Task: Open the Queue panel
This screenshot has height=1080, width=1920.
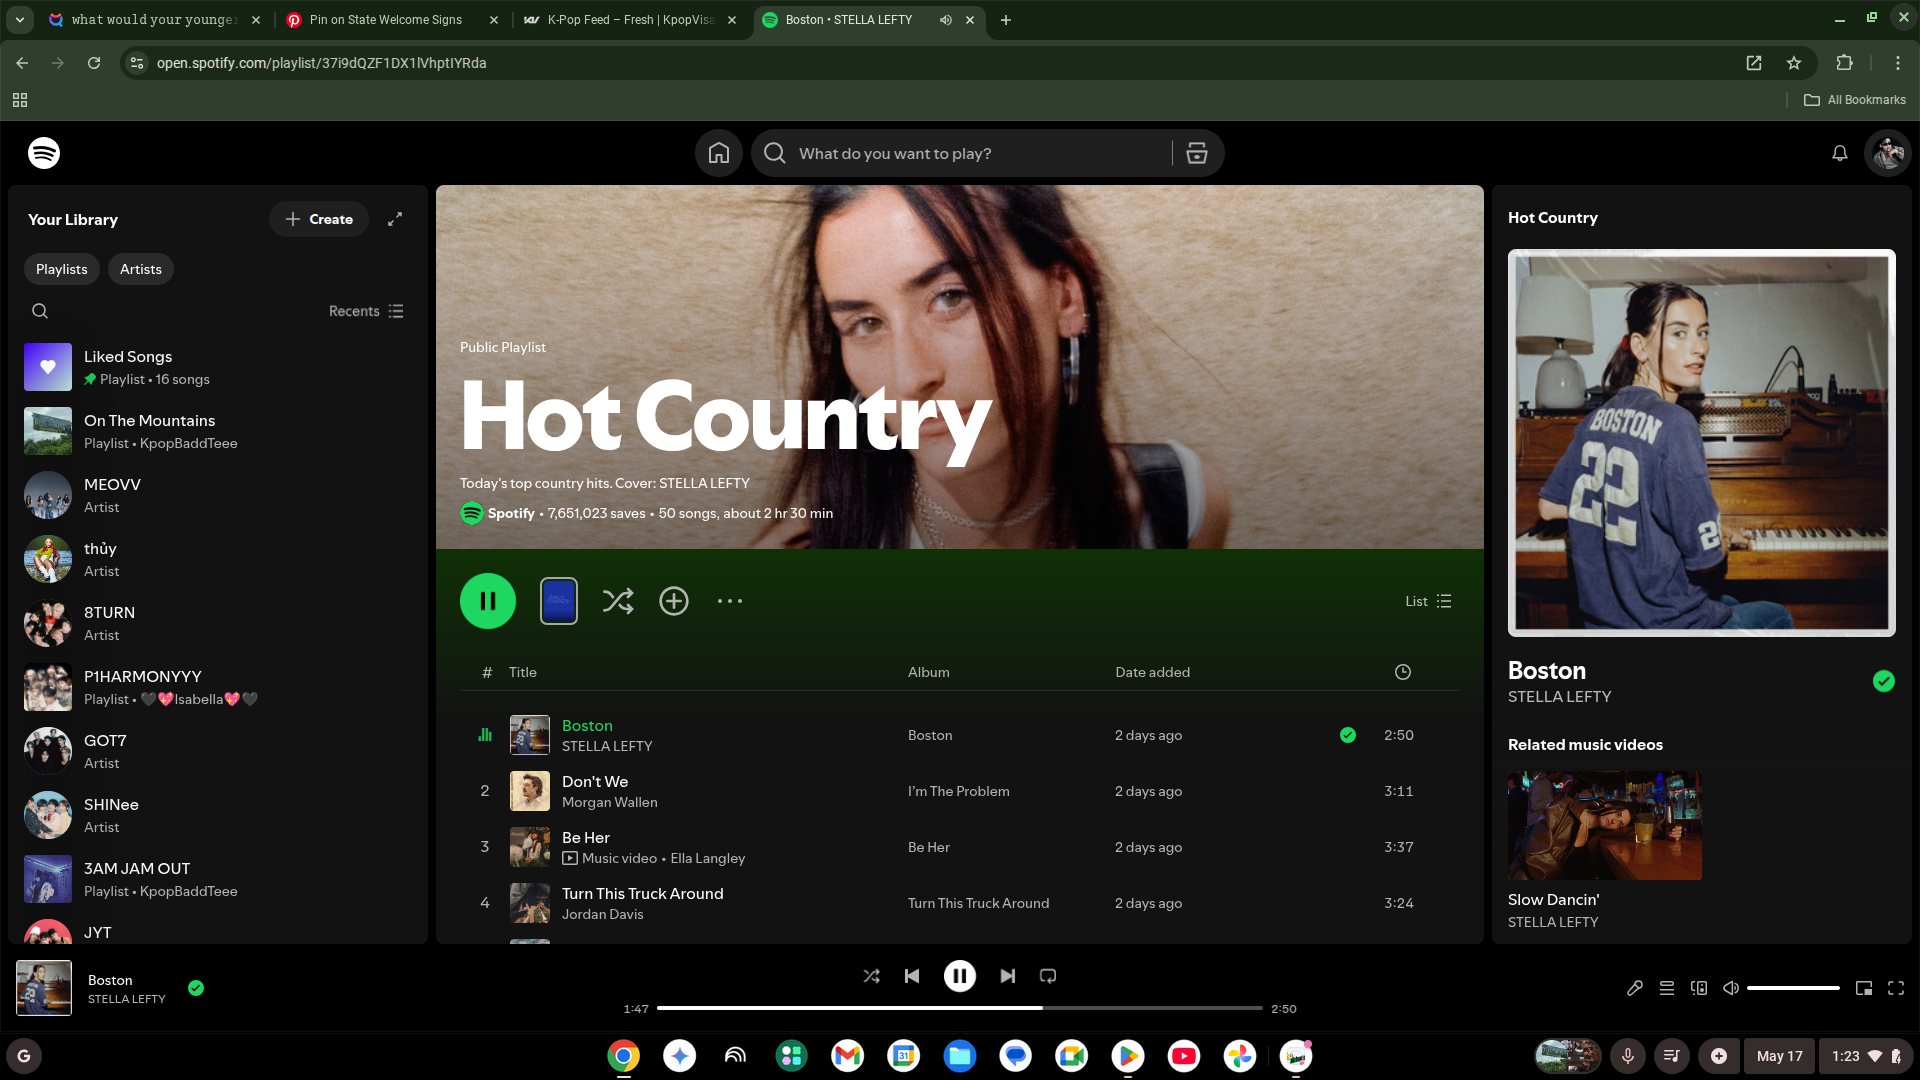Action: 1667,988
